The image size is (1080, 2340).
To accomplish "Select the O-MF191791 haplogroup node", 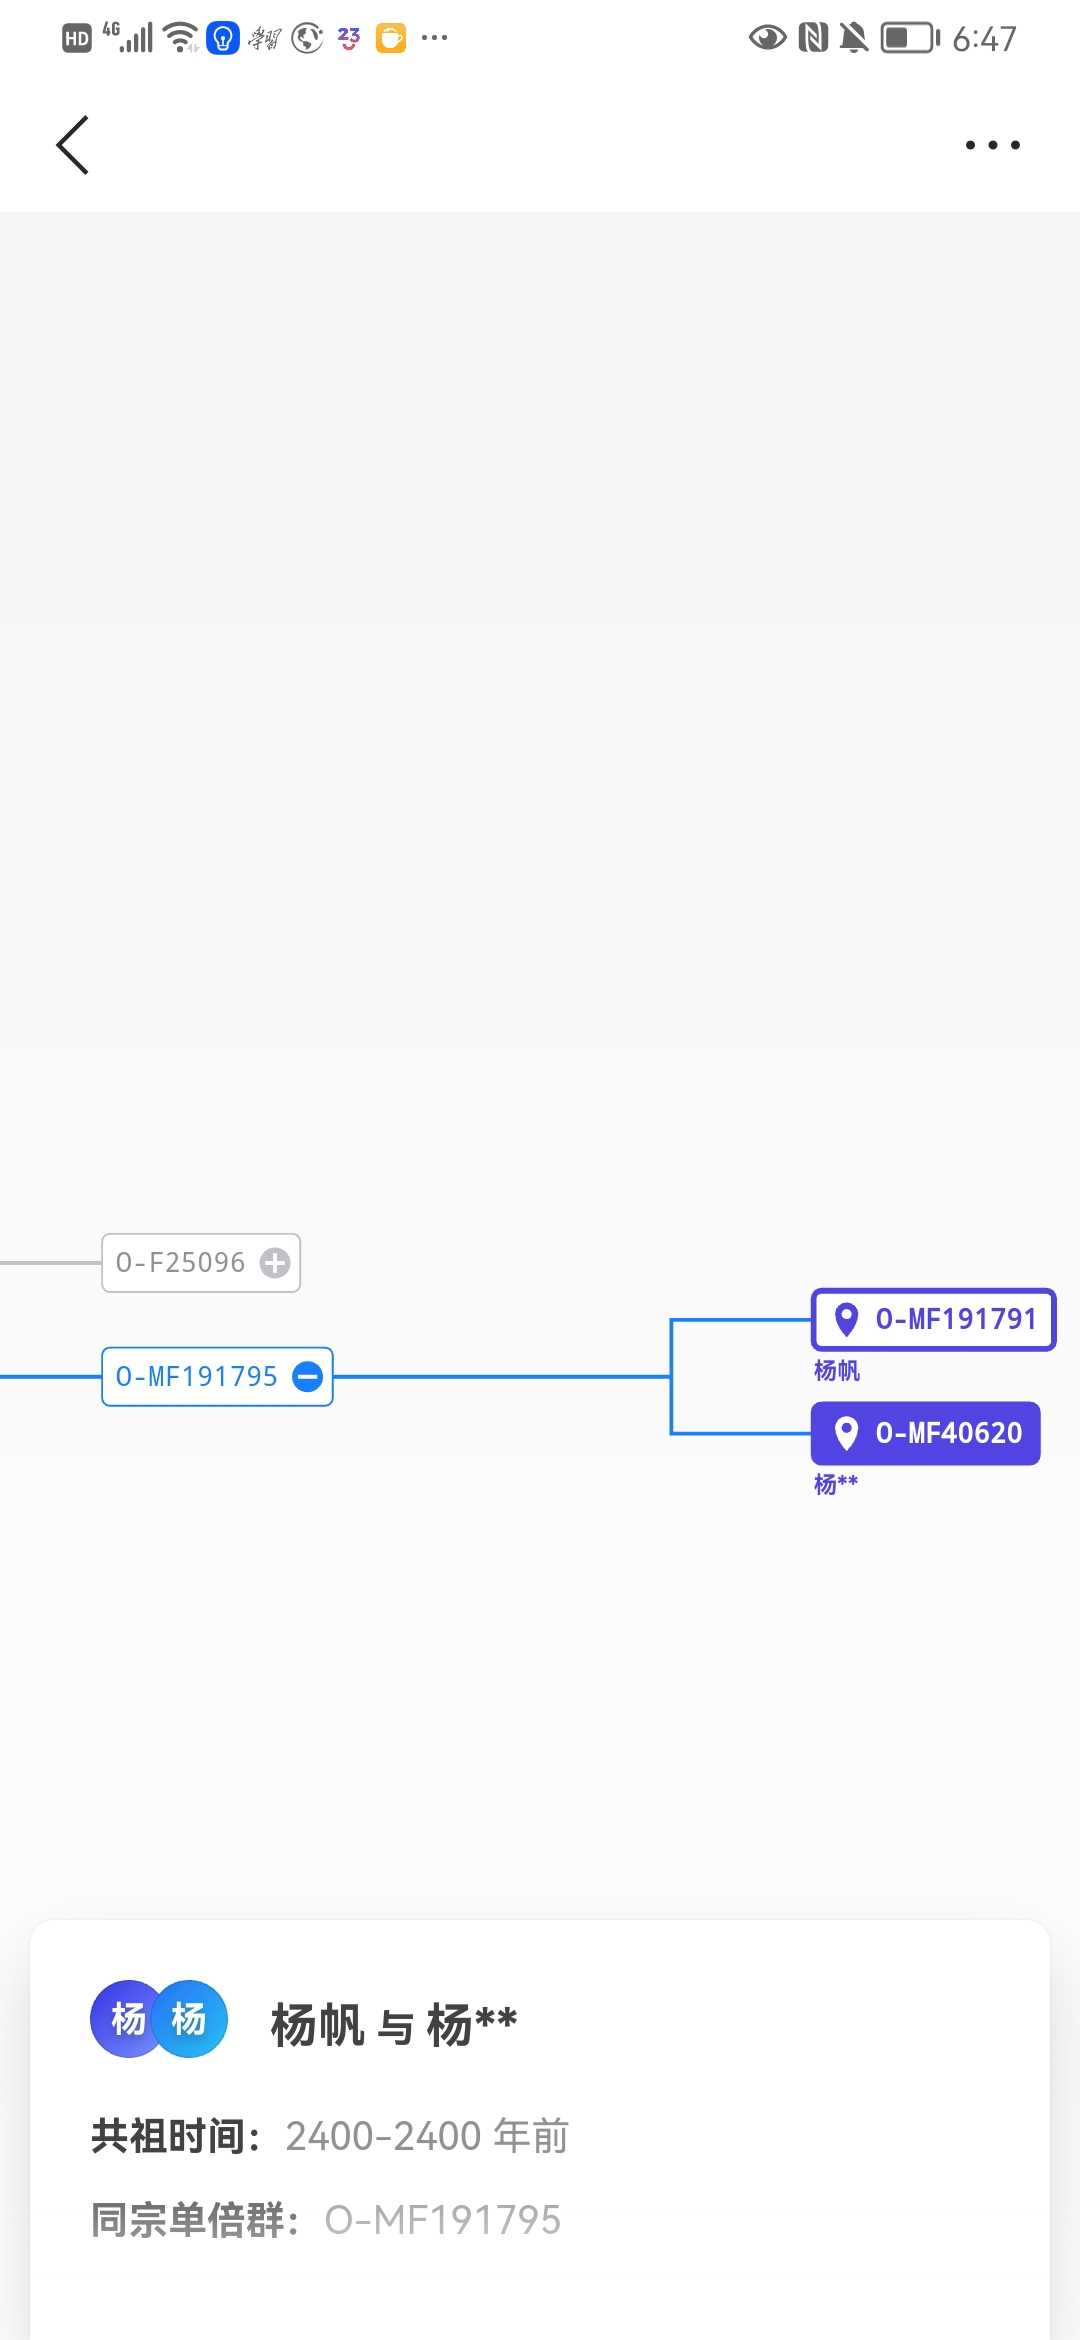I will tap(933, 1319).
